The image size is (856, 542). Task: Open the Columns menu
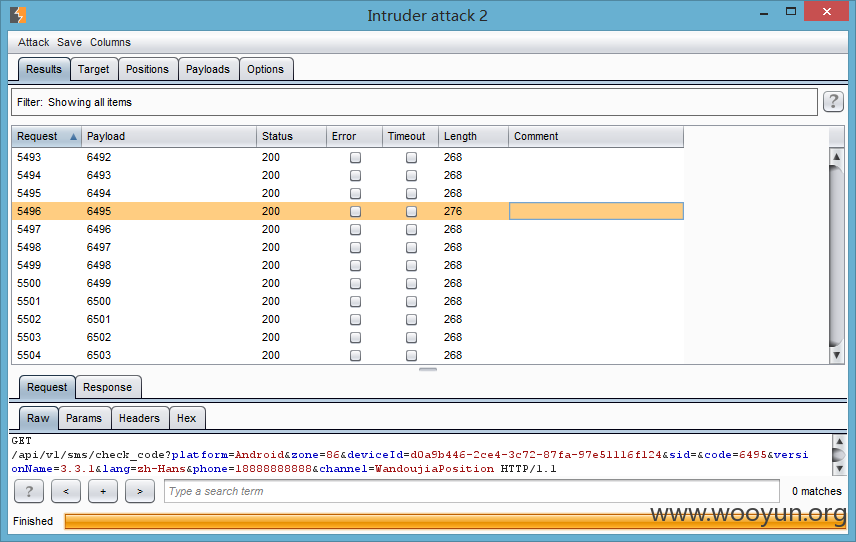(x=110, y=42)
